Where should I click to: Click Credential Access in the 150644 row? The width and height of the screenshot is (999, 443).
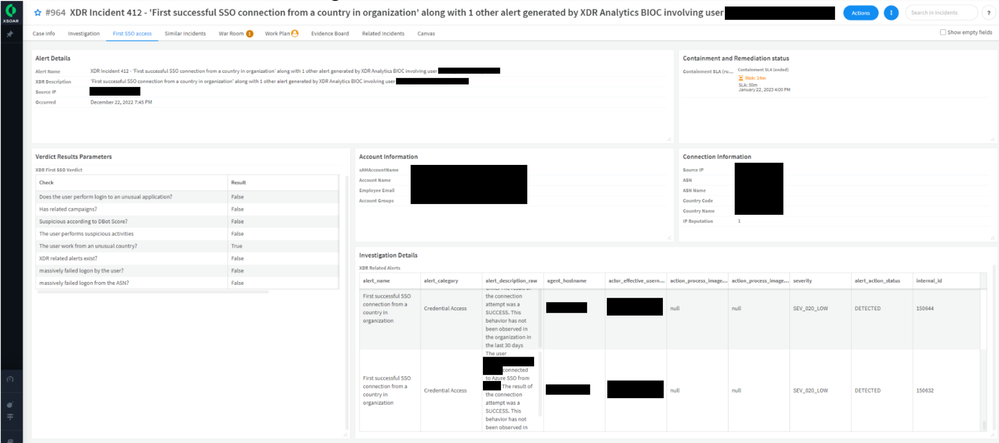pos(444,309)
